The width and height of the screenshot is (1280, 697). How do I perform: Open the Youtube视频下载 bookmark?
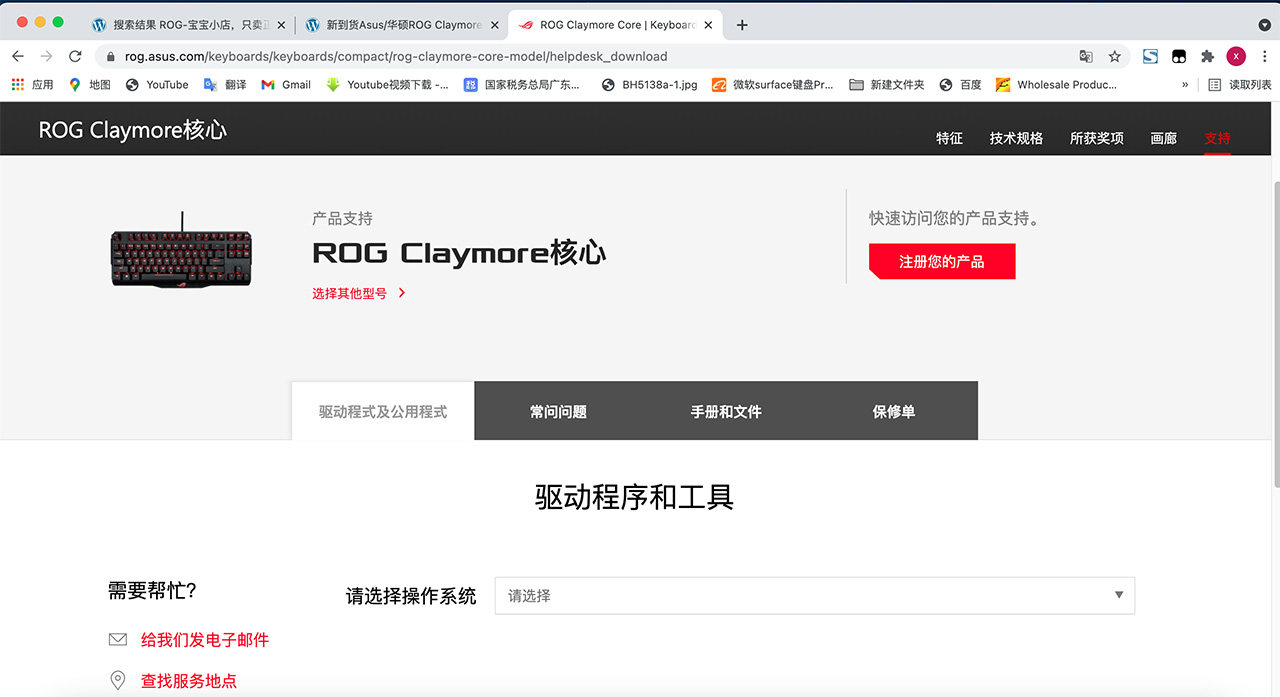388,85
